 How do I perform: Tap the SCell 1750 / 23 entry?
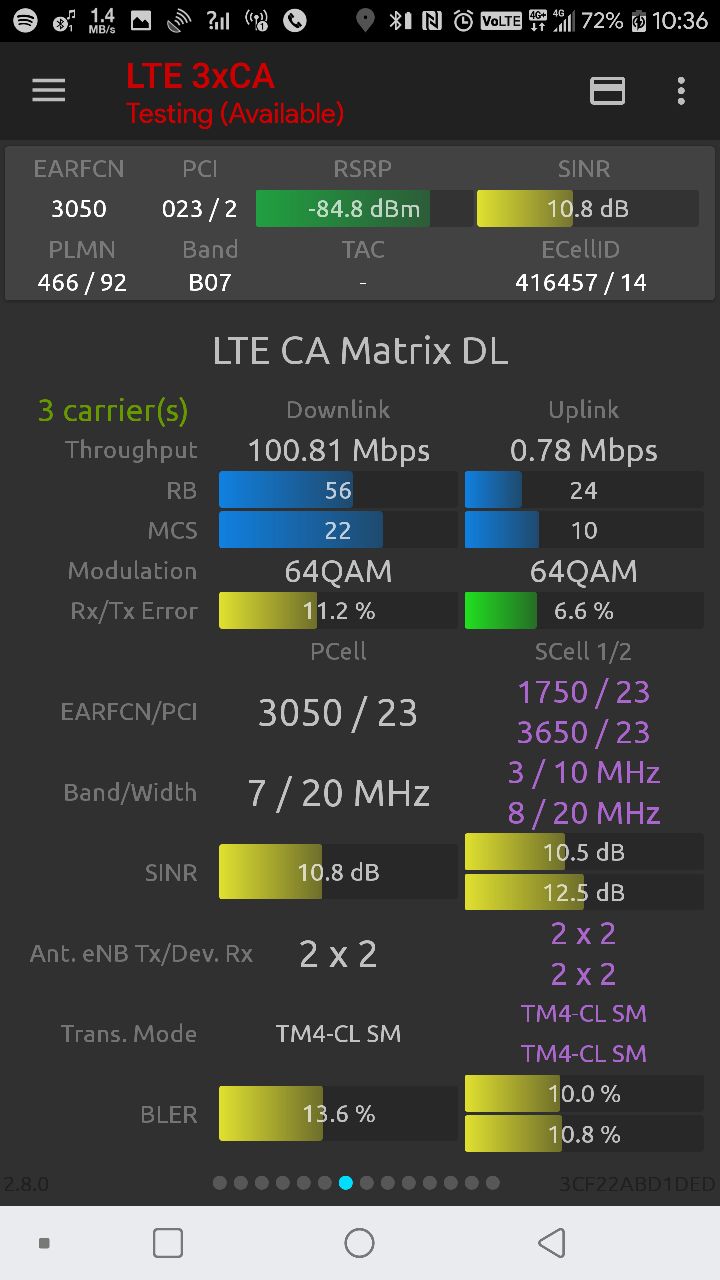tap(583, 692)
